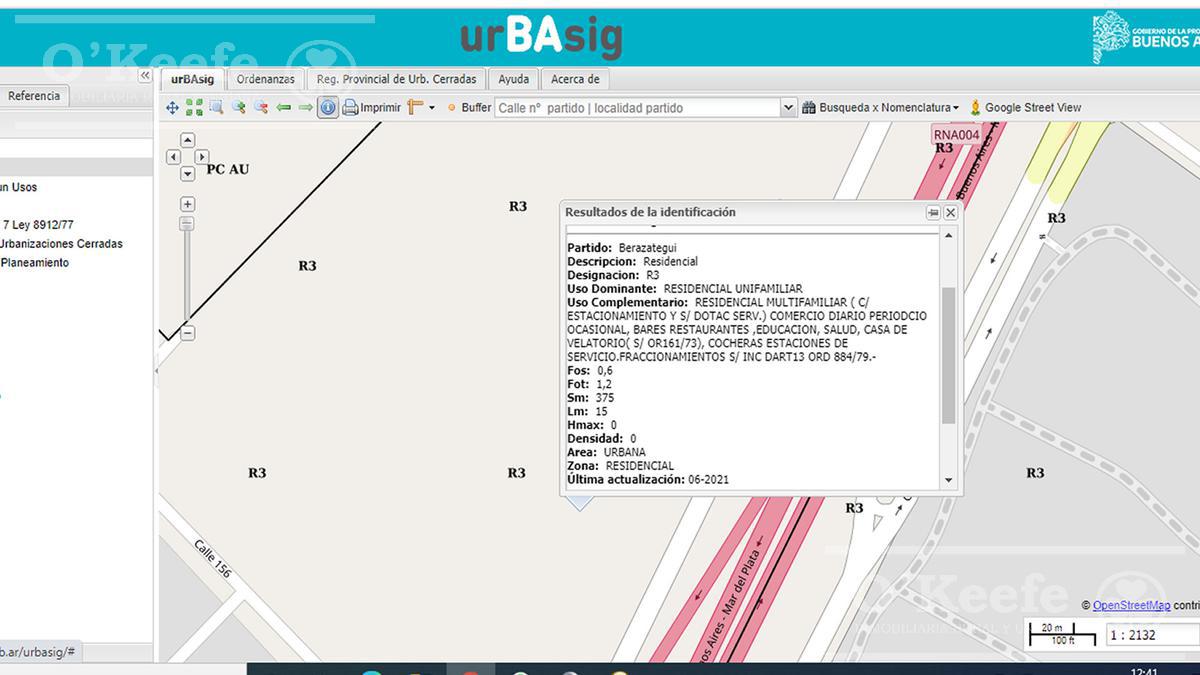Pan the map right arrow
Screen dimensions: 1200x675
[202, 157]
